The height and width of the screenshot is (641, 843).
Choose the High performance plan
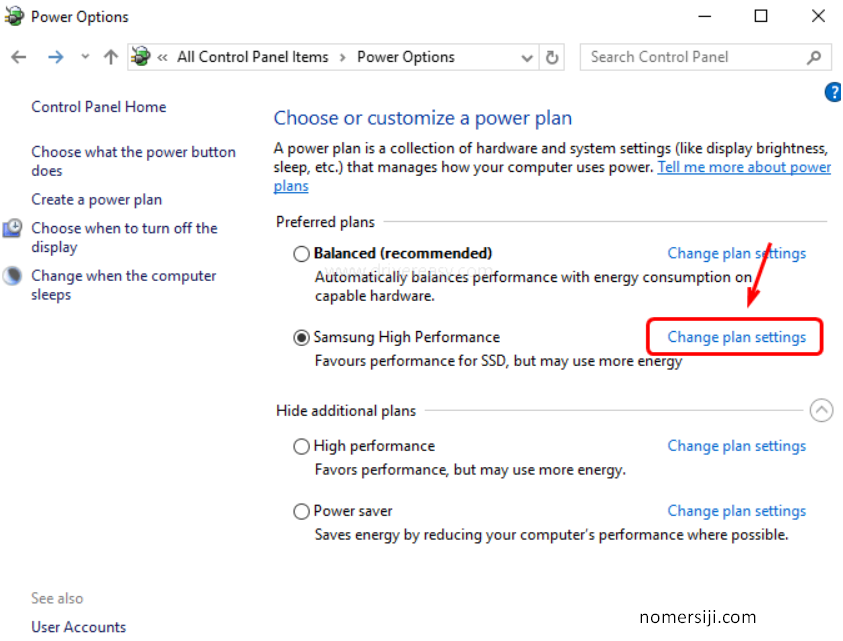coord(301,445)
